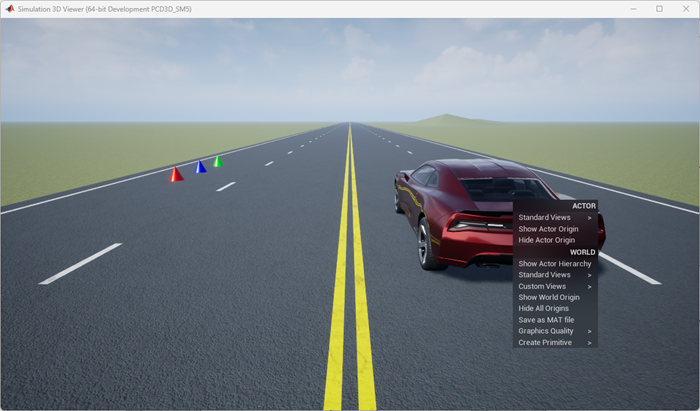Select Show World Origin entry
This screenshot has width=700, height=411.
555,297
